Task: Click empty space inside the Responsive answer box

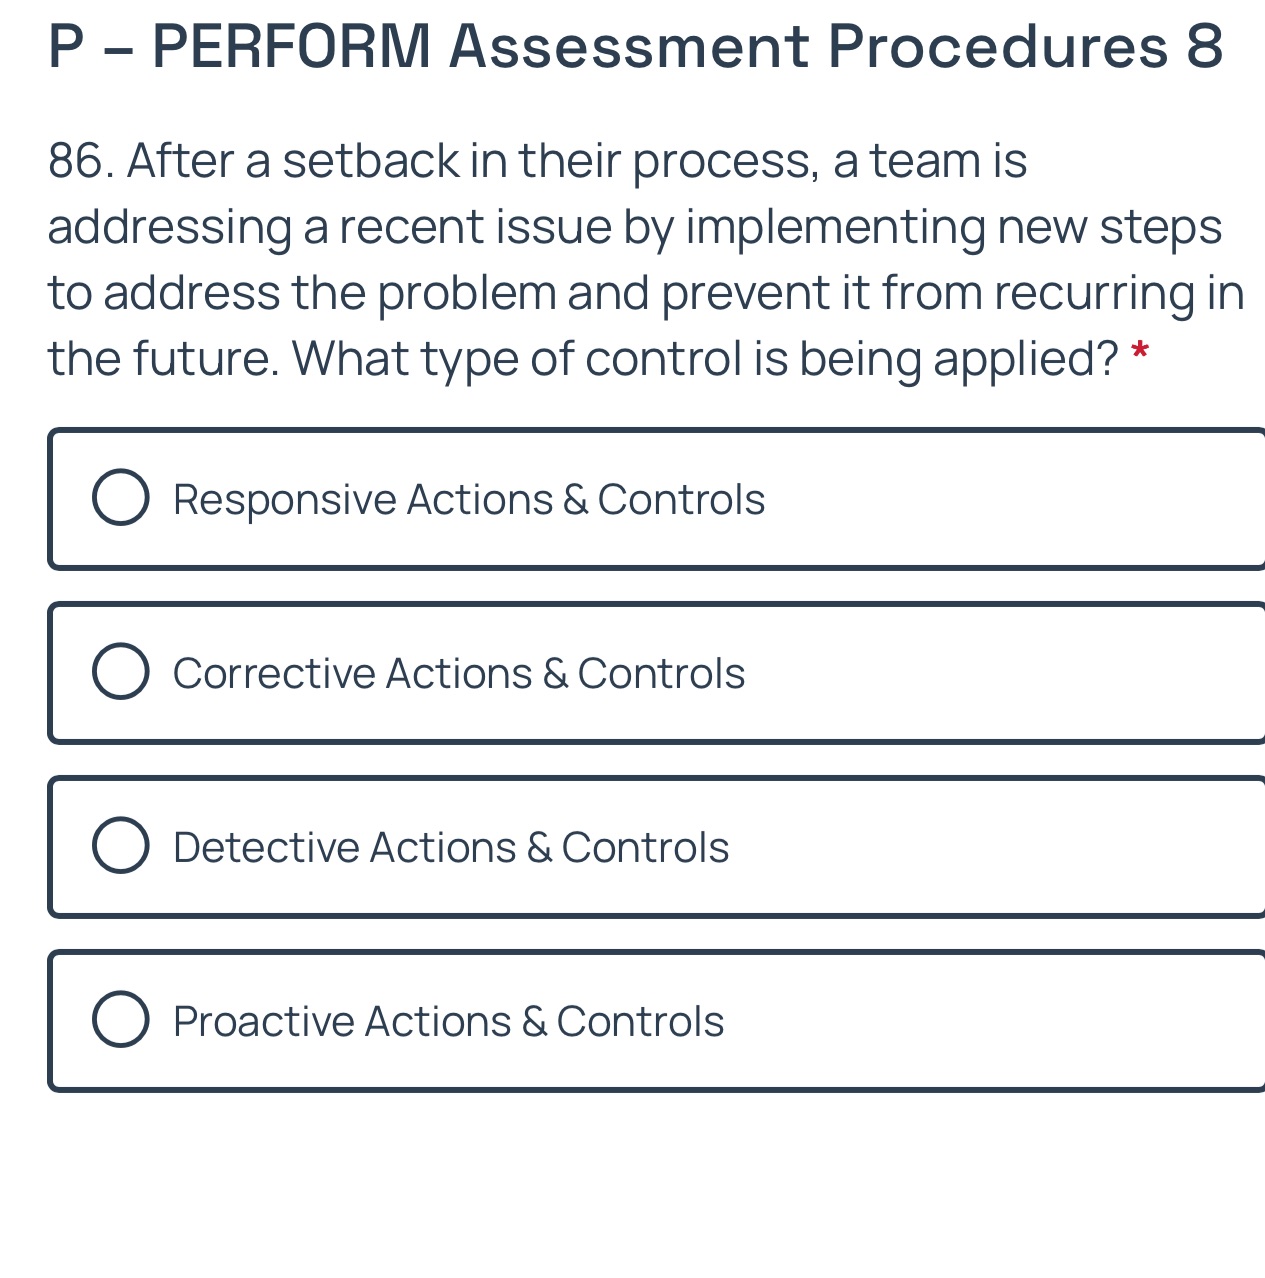Action: (1010, 499)
